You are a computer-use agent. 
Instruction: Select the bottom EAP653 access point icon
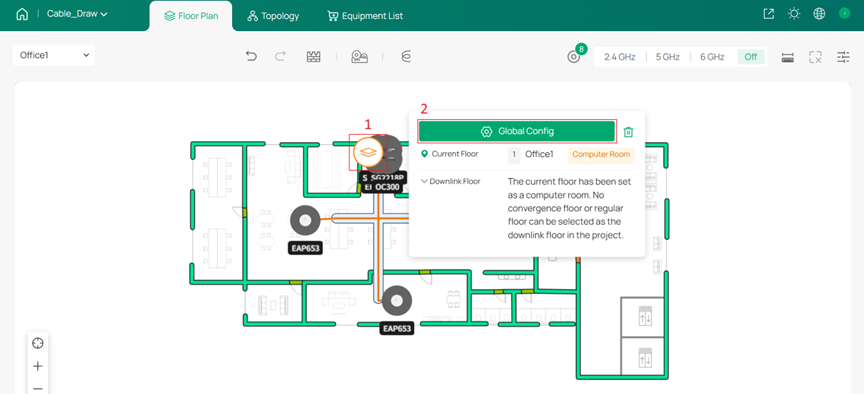396,301
